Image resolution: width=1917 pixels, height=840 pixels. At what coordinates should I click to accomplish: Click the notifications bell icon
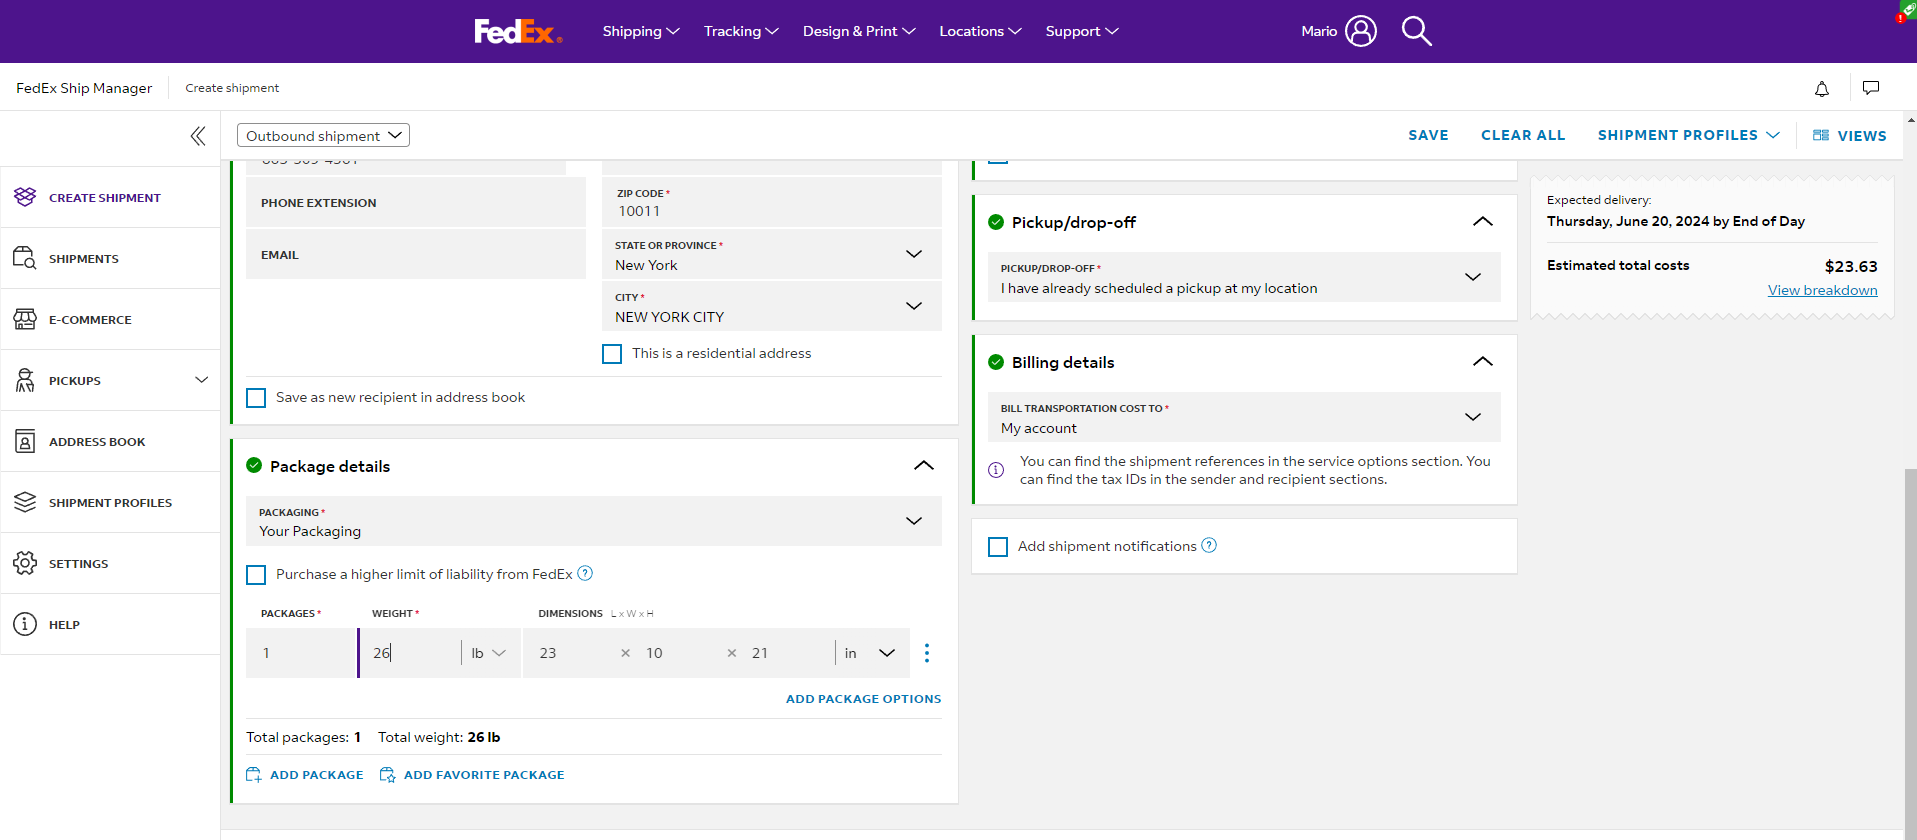pyautogui.click(x=1822, y=89)
